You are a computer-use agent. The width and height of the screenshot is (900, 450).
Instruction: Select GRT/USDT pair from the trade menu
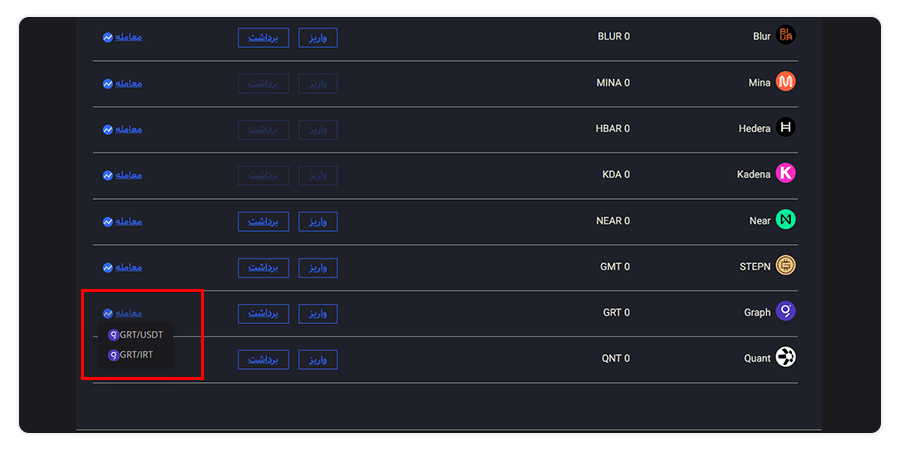[135, 335]
